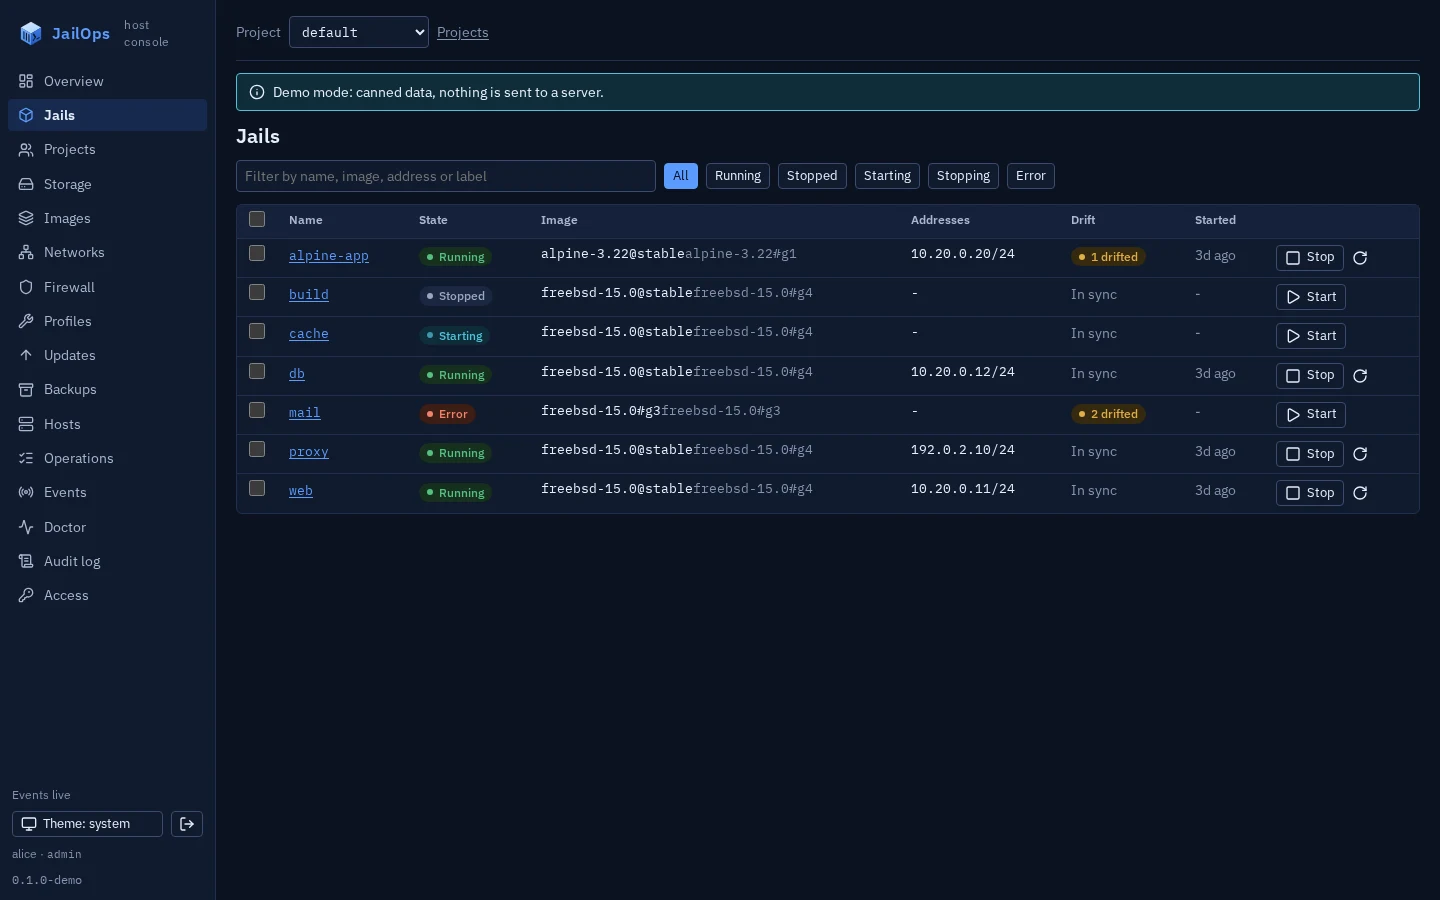Show jails in Starting state
1440x900 pixels.
point(887,176)
